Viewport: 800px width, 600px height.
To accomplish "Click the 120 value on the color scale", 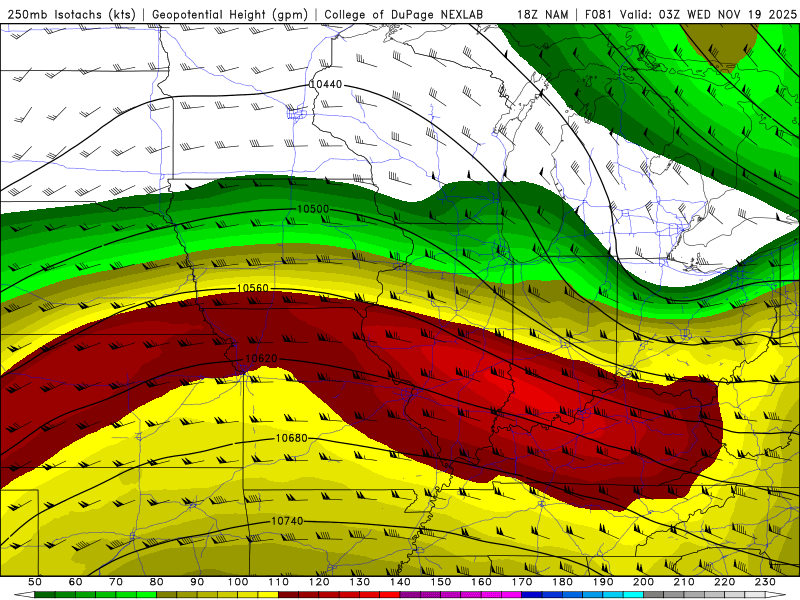I will click(x=319, y=582).
